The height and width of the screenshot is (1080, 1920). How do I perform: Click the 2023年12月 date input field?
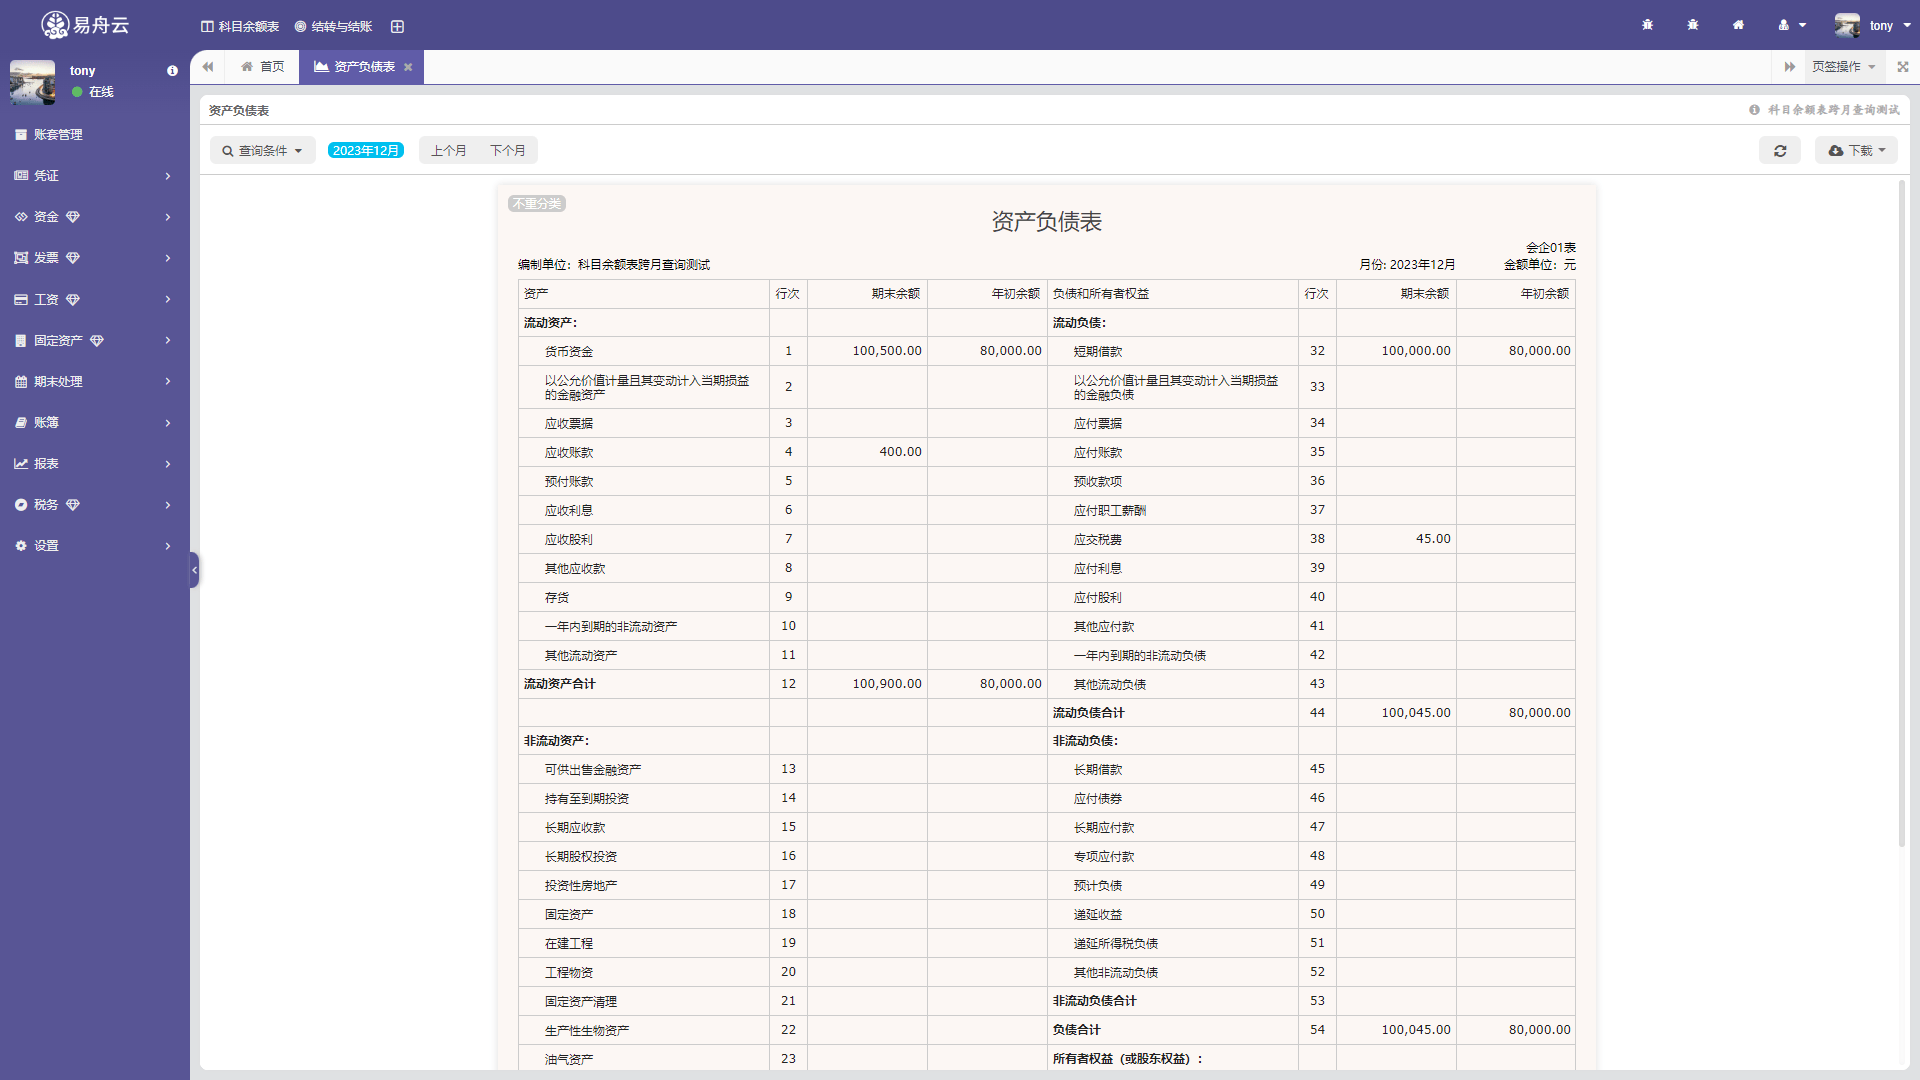pyautogui.click(x=367, y=150)
